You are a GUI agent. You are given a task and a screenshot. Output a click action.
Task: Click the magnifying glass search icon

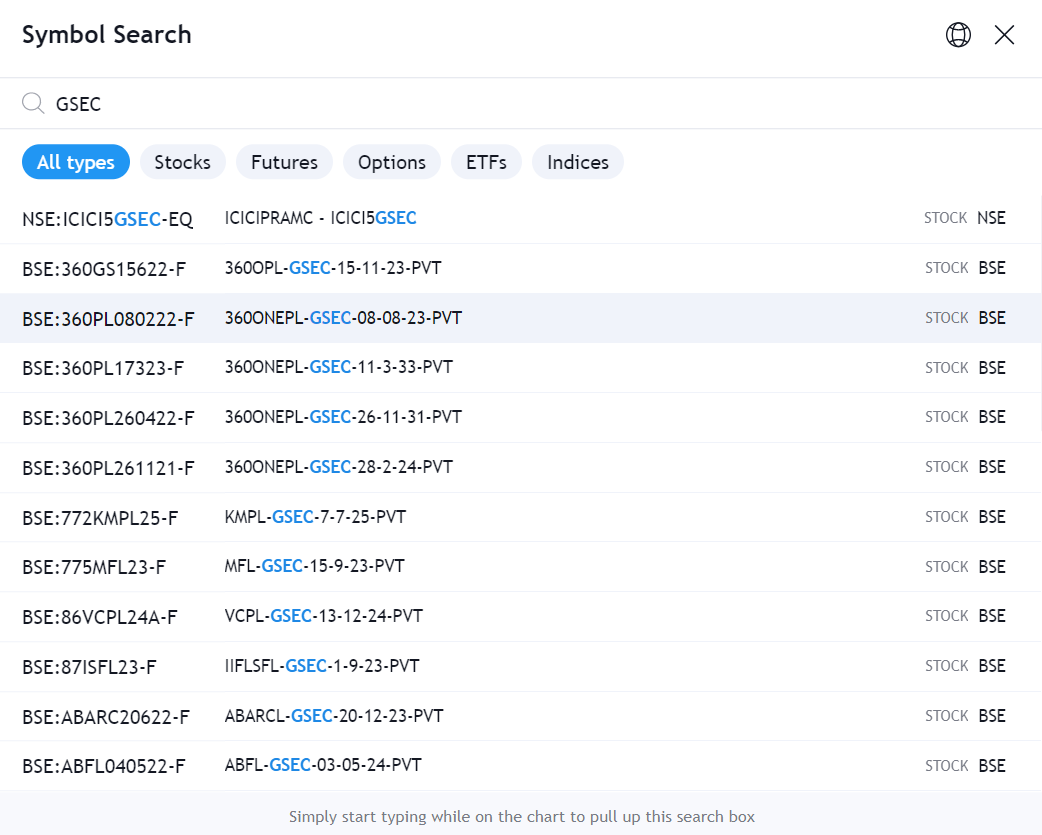click(x=33, y=104)
